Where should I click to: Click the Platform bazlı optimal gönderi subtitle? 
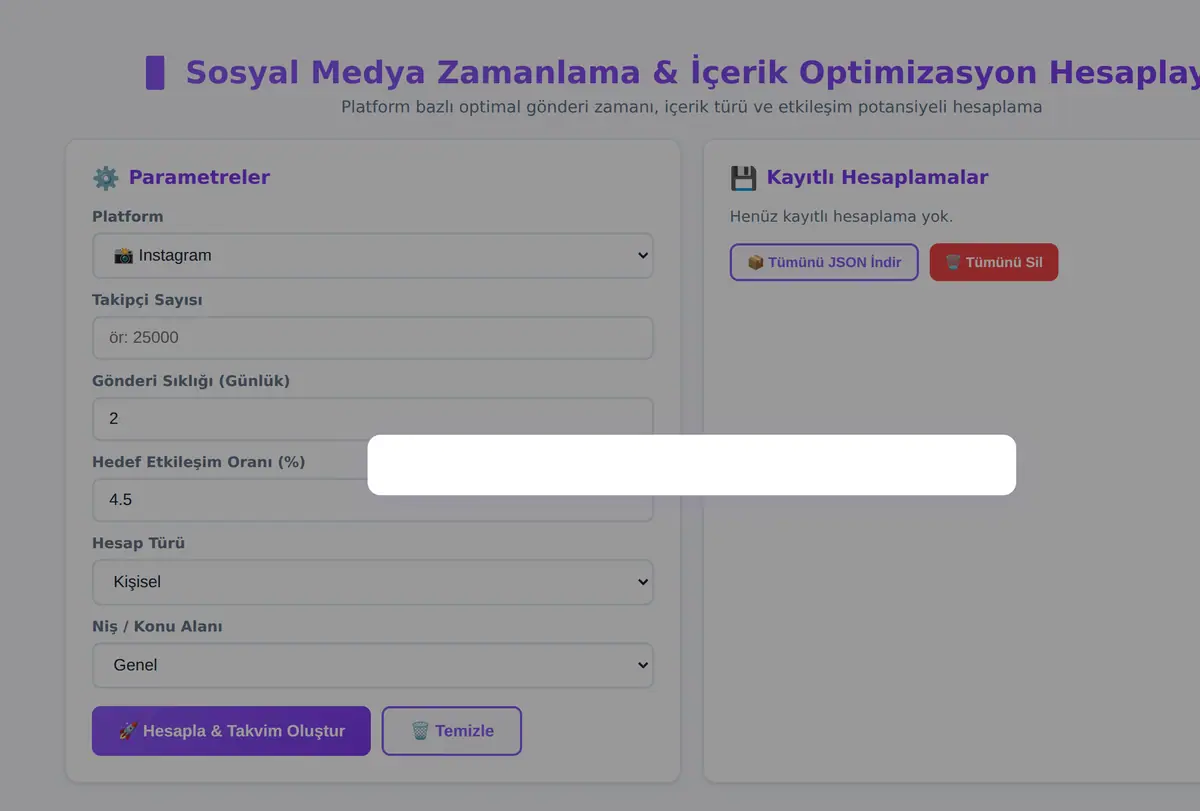(x=691, y=107)
